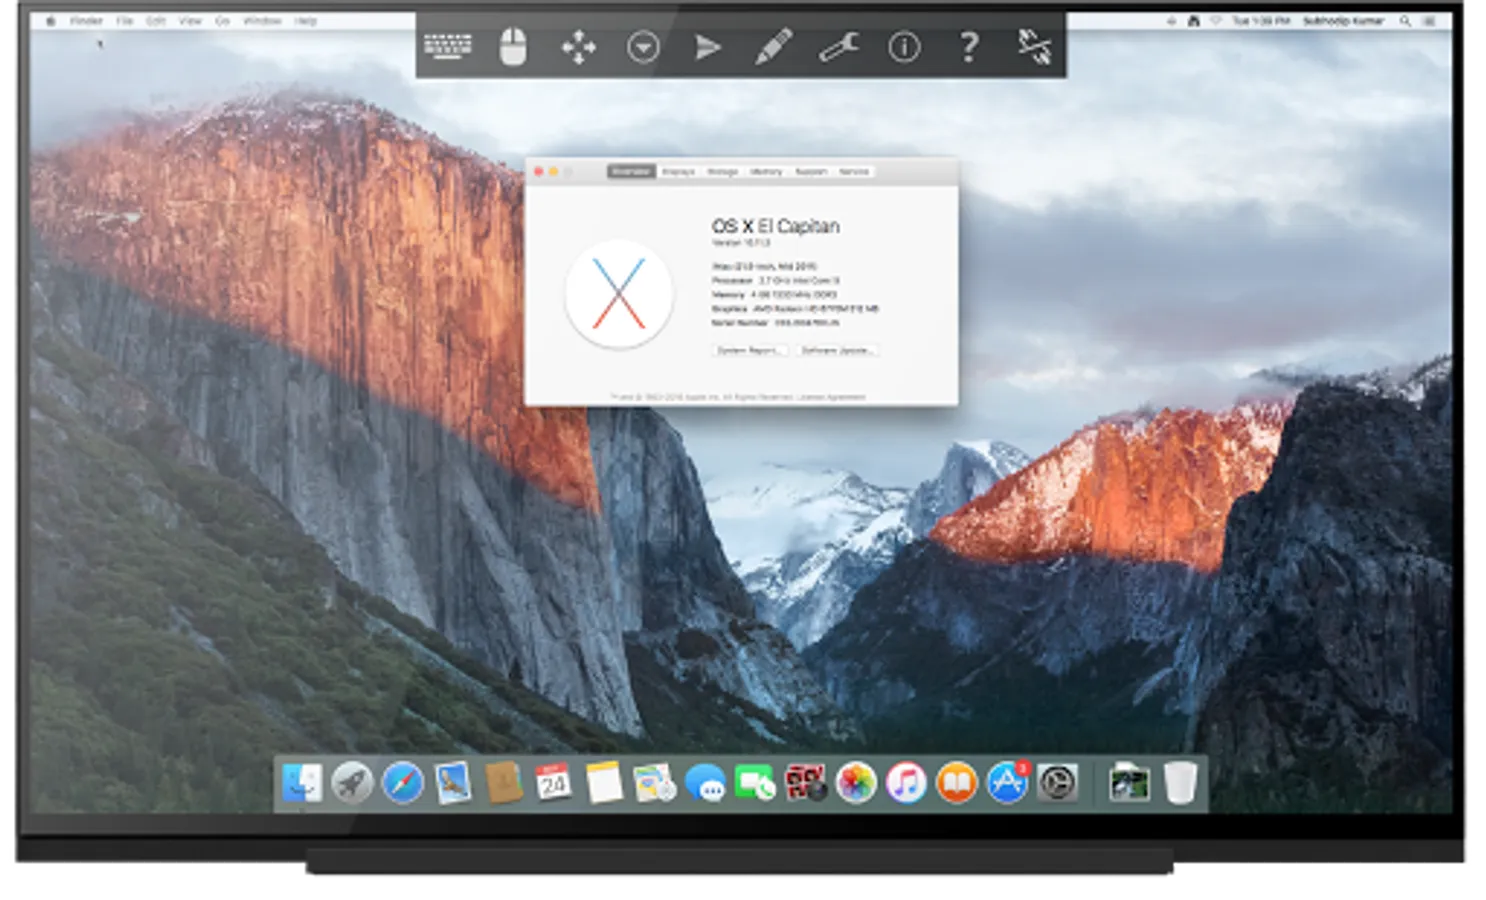1486x900 pixels.
Task: Click the OS X logo in About window
Action: click(619, 294)
